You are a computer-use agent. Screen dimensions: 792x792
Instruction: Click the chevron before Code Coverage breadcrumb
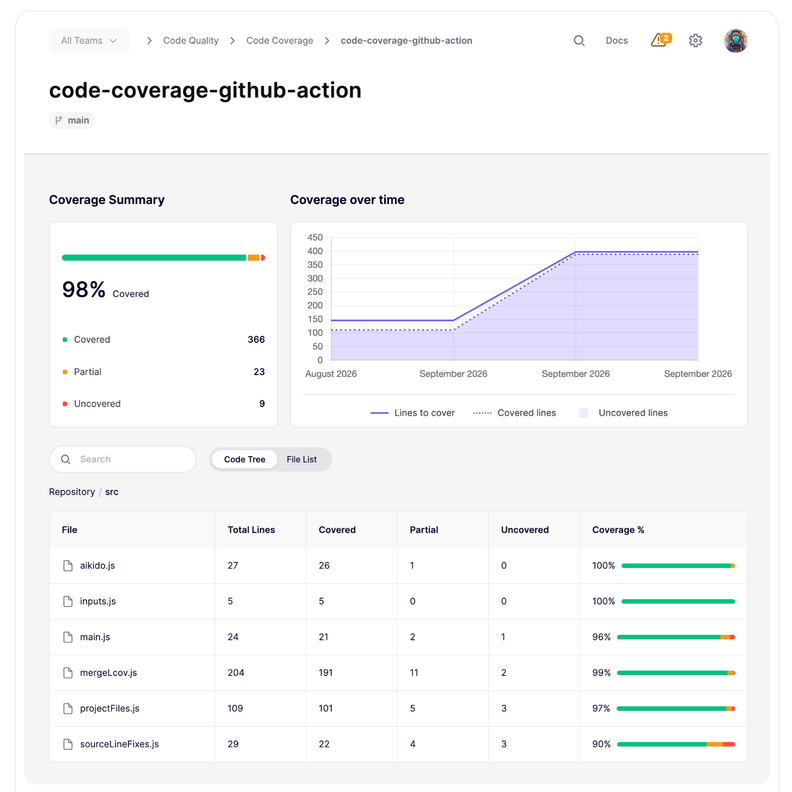(232, 40)
